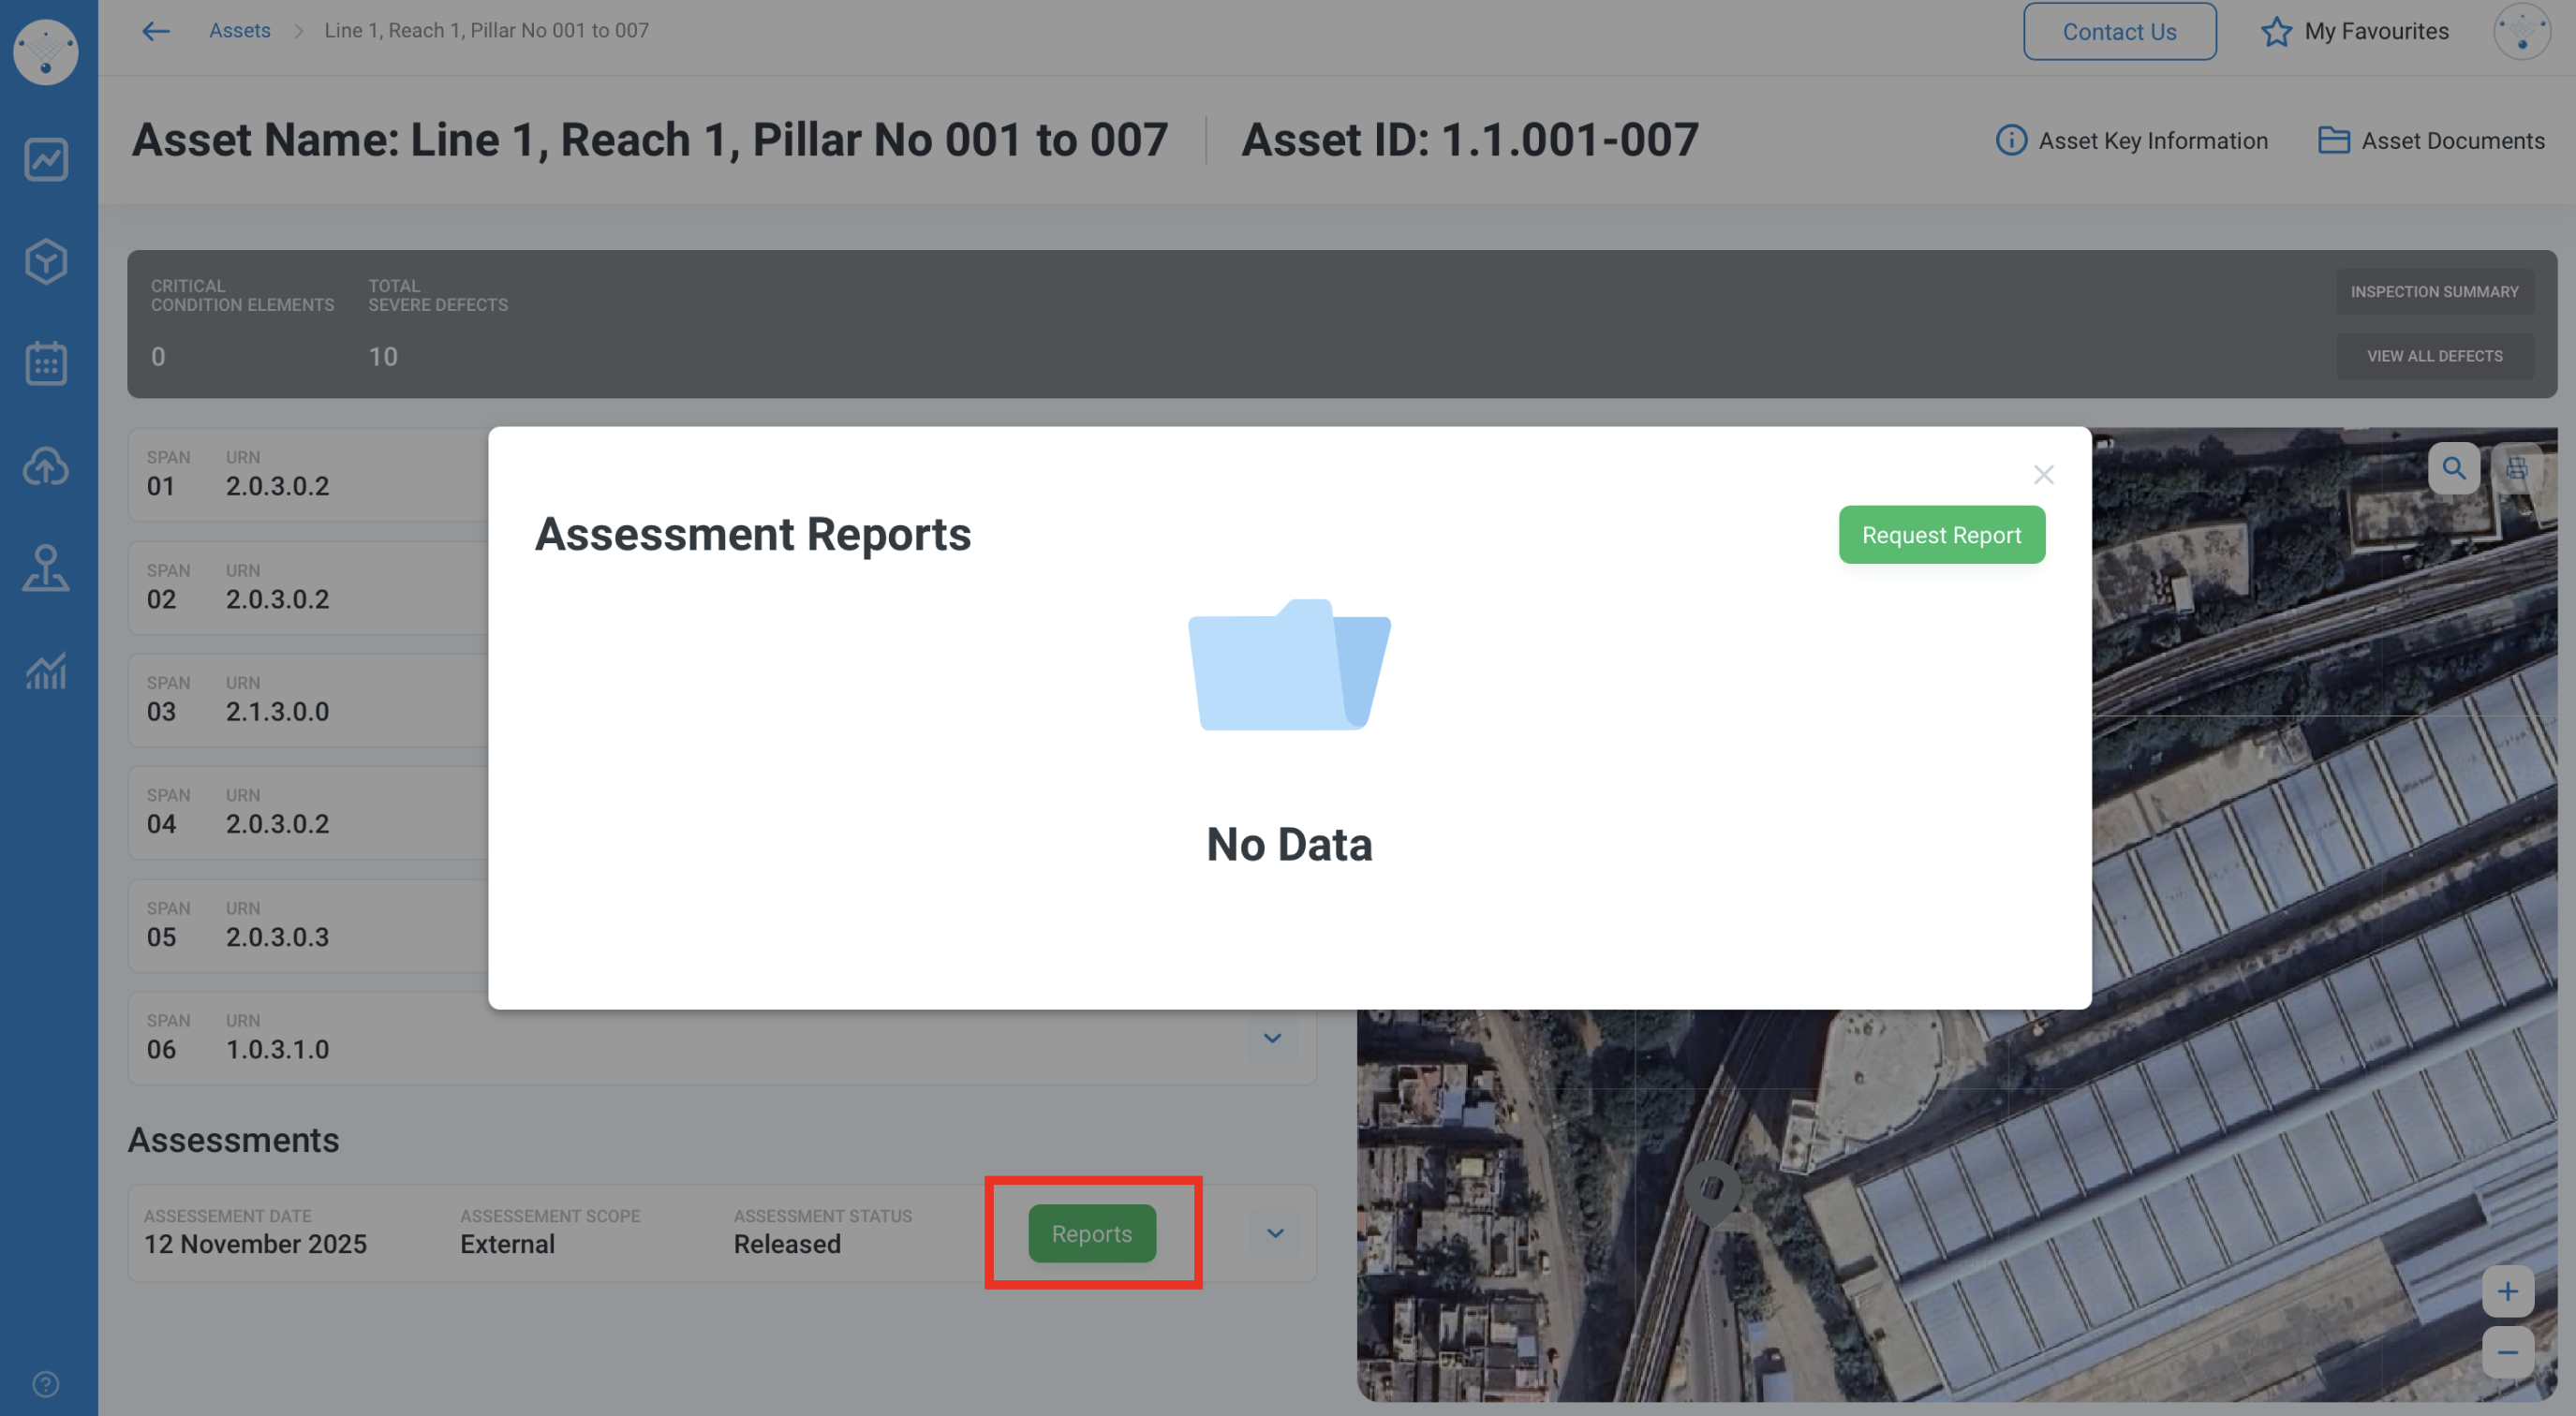This screenshot has height=1416, width=2576.
Task: Zoom out on the map with minus
Action: pyautogui.click(x=2507, y=1353)
